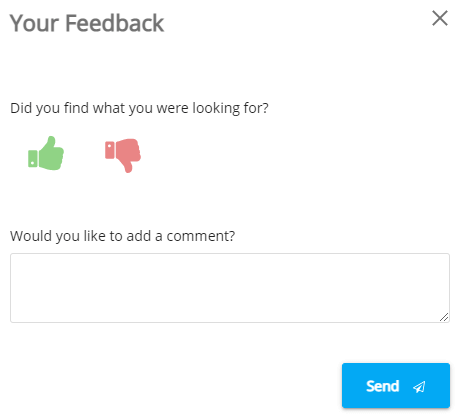456x417 pixels.
Task: Click the 'Did you find what you were looking for?' text
Action: [x=139, y=108]
